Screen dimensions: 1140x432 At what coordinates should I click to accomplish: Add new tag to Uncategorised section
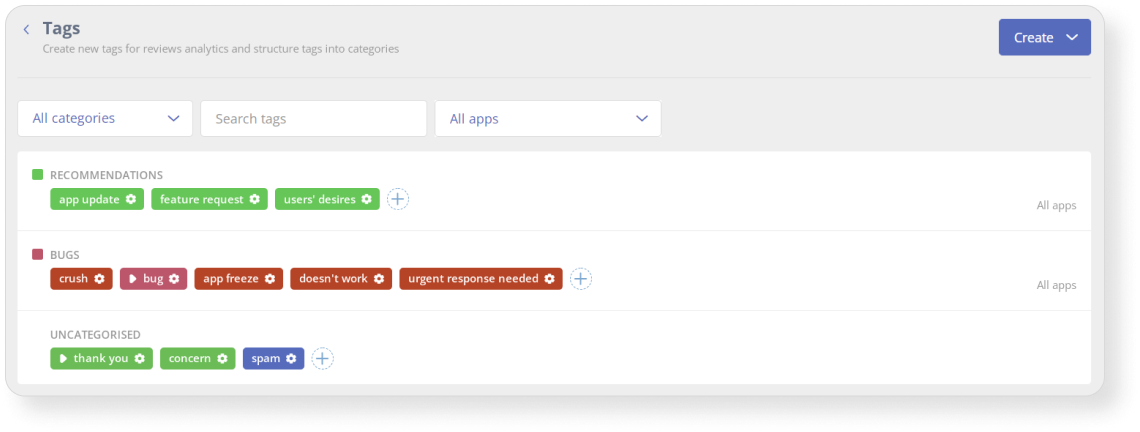click(x=322, y=358)
